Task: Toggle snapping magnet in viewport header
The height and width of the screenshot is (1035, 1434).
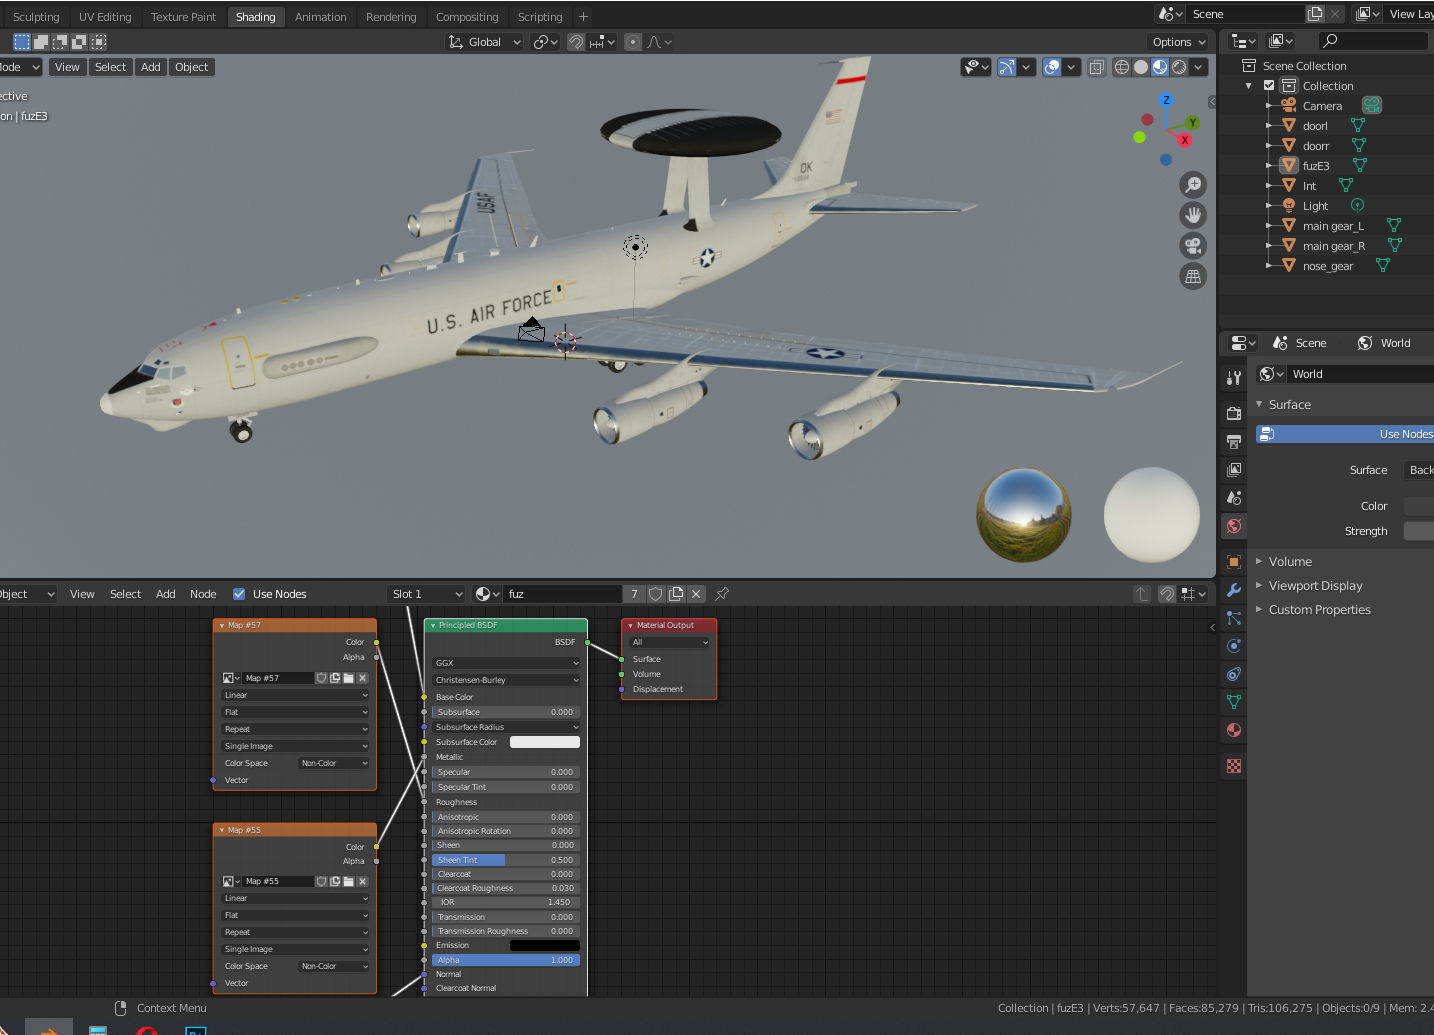Action: (576, 42)
